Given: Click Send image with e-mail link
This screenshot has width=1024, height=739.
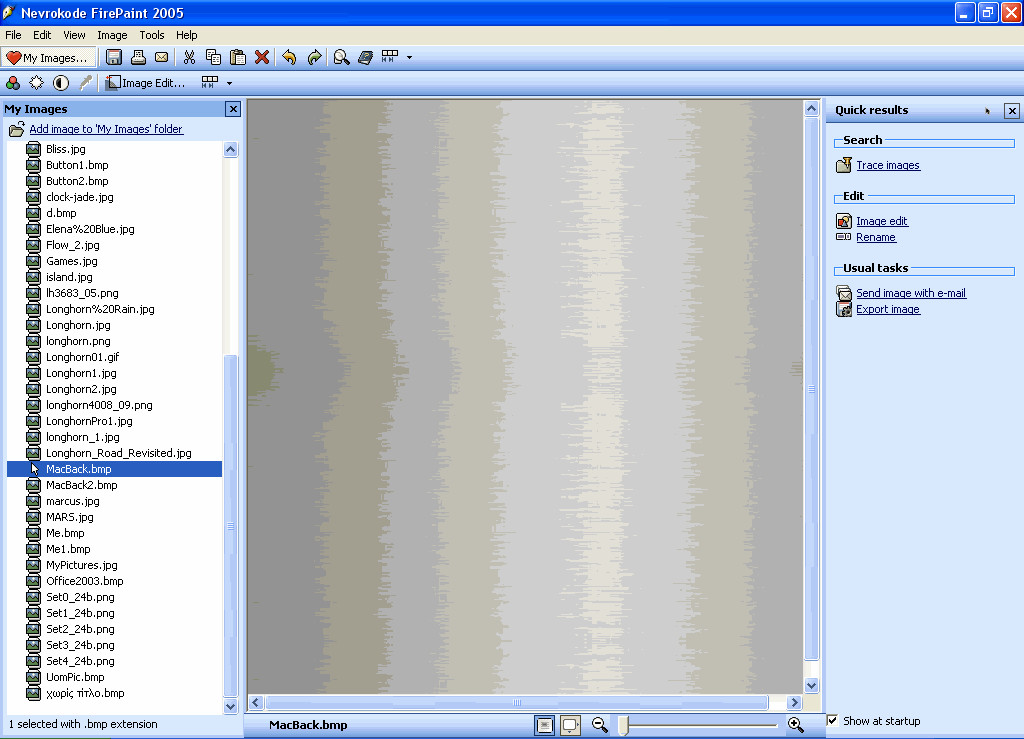Looking at the screenshot, I should 910,293.
